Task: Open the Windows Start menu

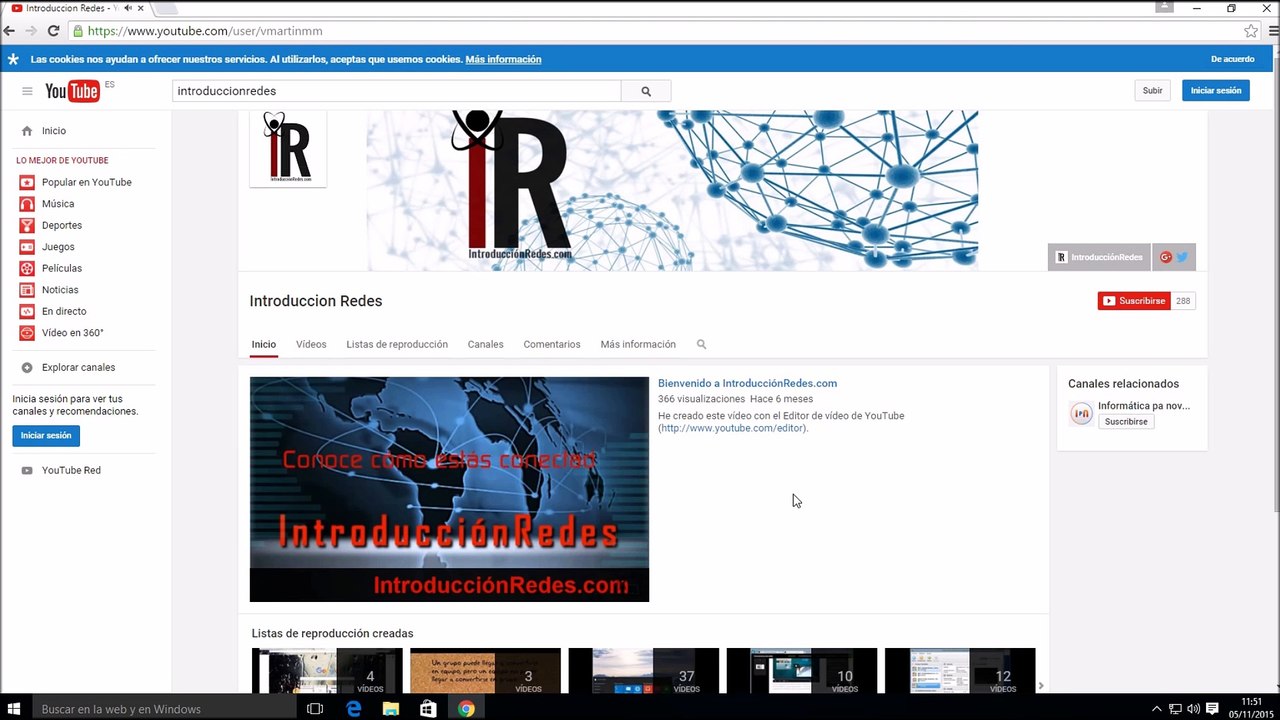Action: pyautogui.click(x=14, y=709)
